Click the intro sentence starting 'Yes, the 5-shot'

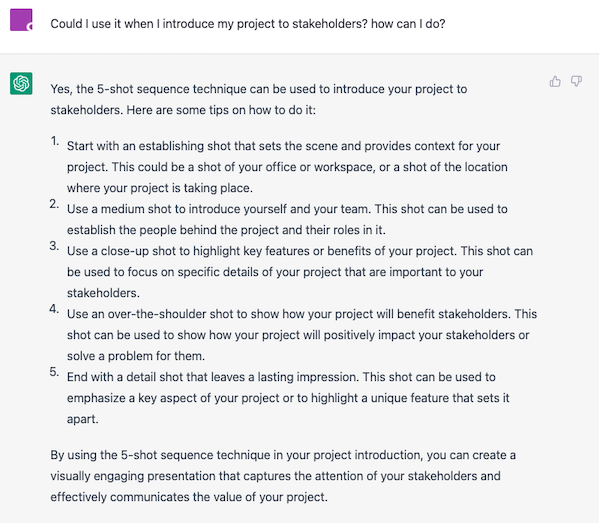[x=259, y=99]
